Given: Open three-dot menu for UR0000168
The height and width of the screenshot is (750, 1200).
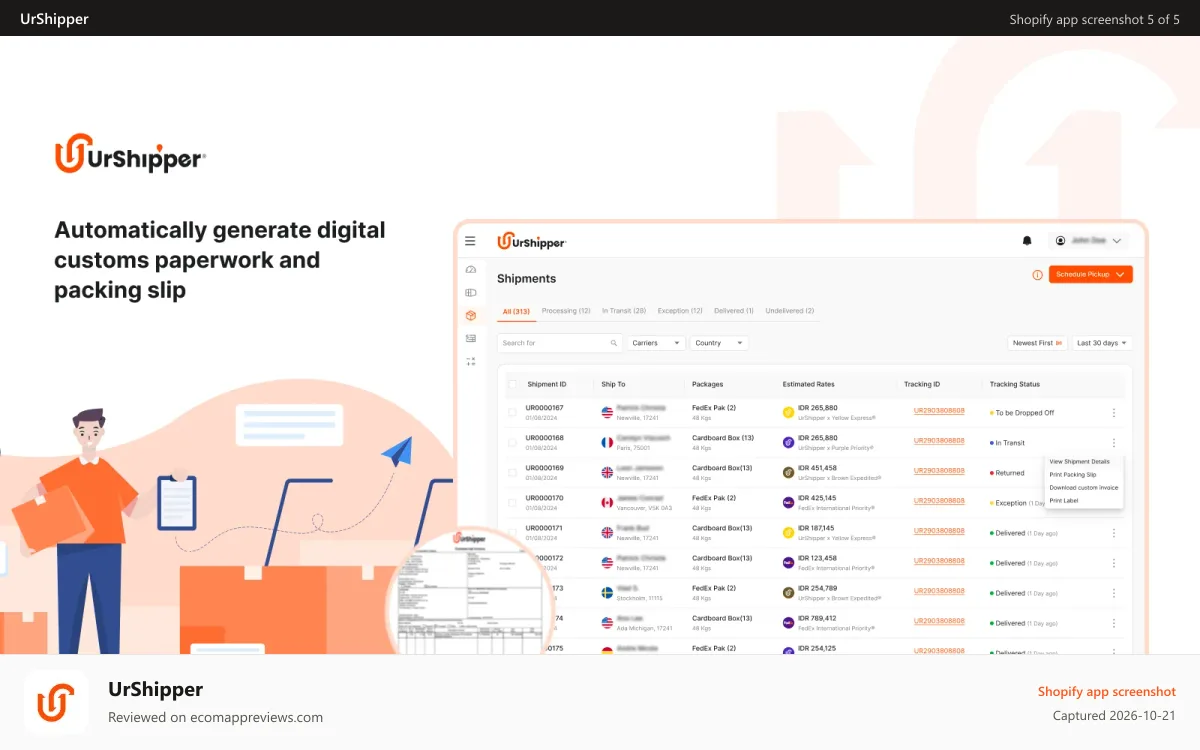Looking at the screenshot, I should pyautogui.click(x=1114, y=443).
